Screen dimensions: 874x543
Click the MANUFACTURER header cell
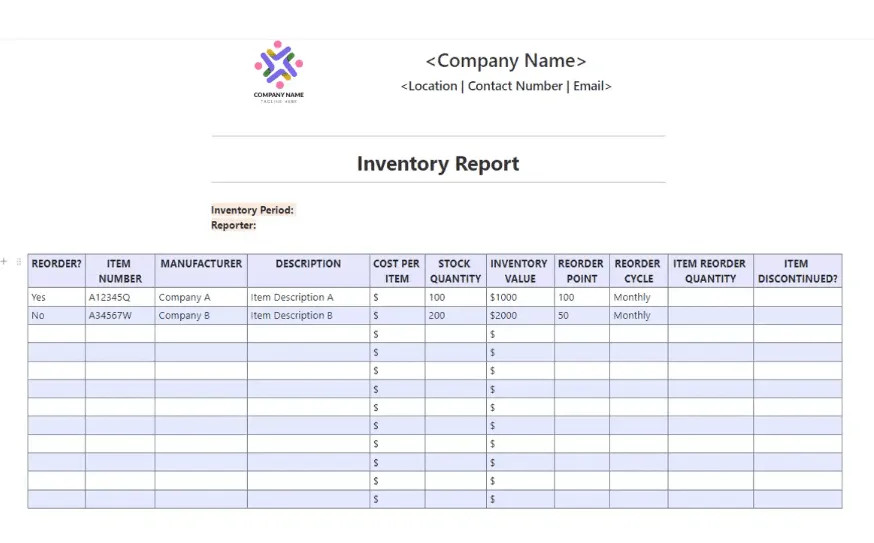[201, 271]
